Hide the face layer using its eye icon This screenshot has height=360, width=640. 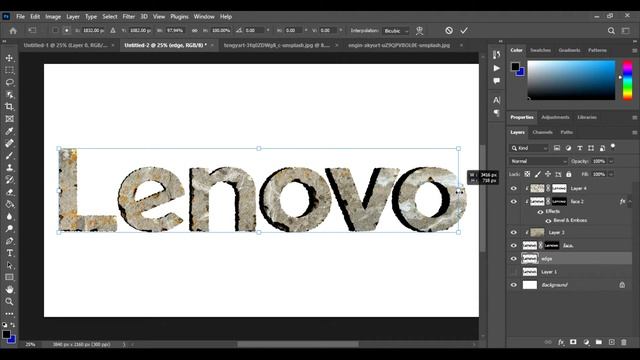coord(514,246)
